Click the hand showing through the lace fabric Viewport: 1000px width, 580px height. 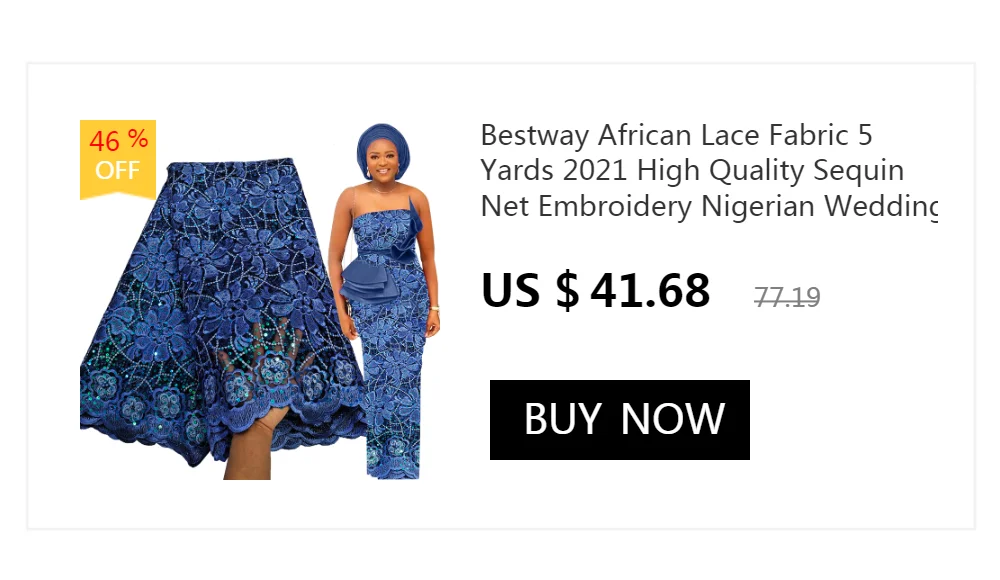[x=255, y=408]
